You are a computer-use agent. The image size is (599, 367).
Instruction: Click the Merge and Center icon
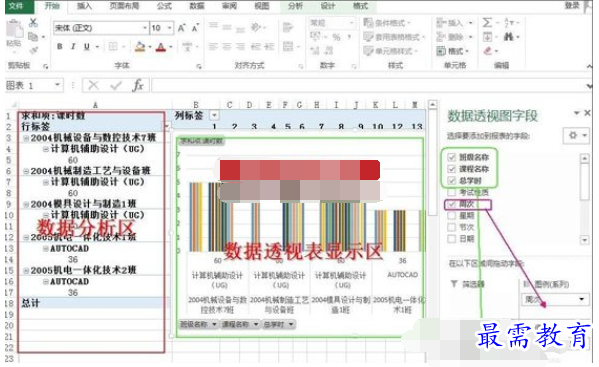288,47
